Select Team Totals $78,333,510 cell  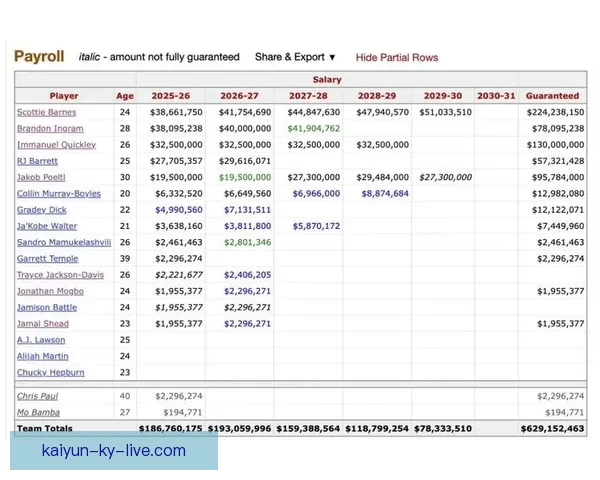coord(443,428)
